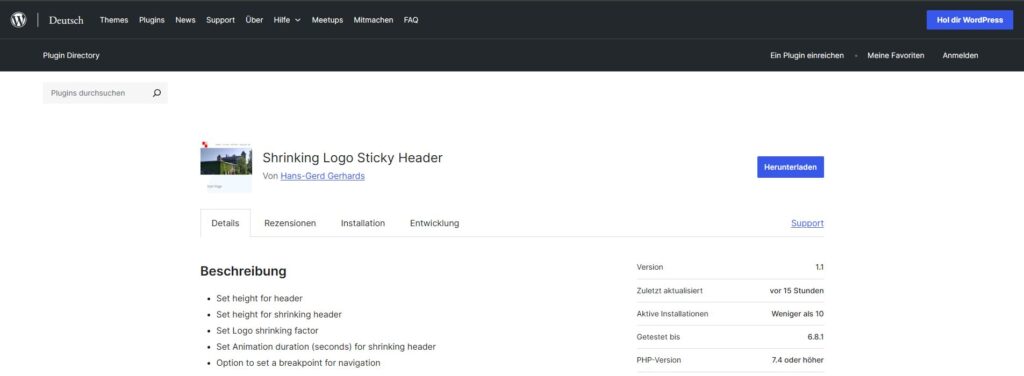Click 'Set height for shrinking header' bullet
Screen dimensions: 1024x376
[279, 315]
